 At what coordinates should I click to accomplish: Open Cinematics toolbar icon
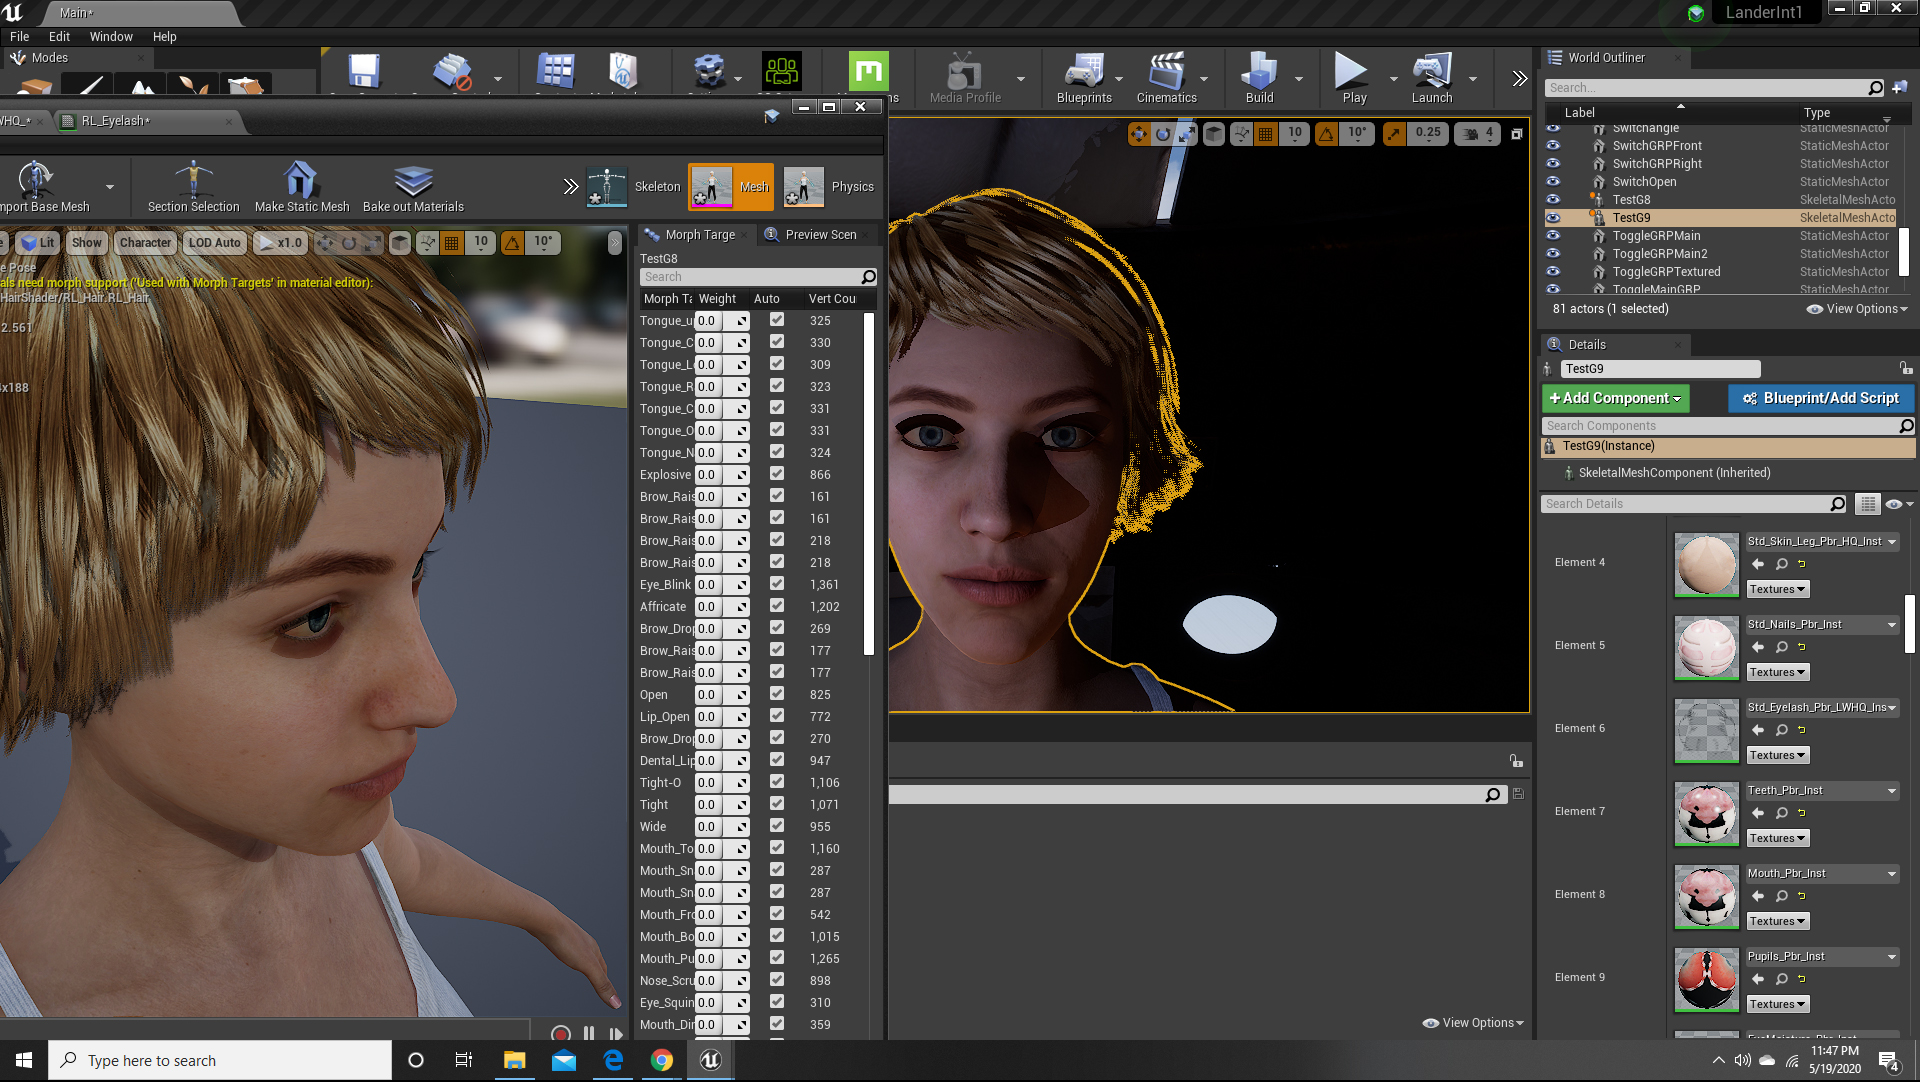pyautogui.click(x=1166, y=78)
